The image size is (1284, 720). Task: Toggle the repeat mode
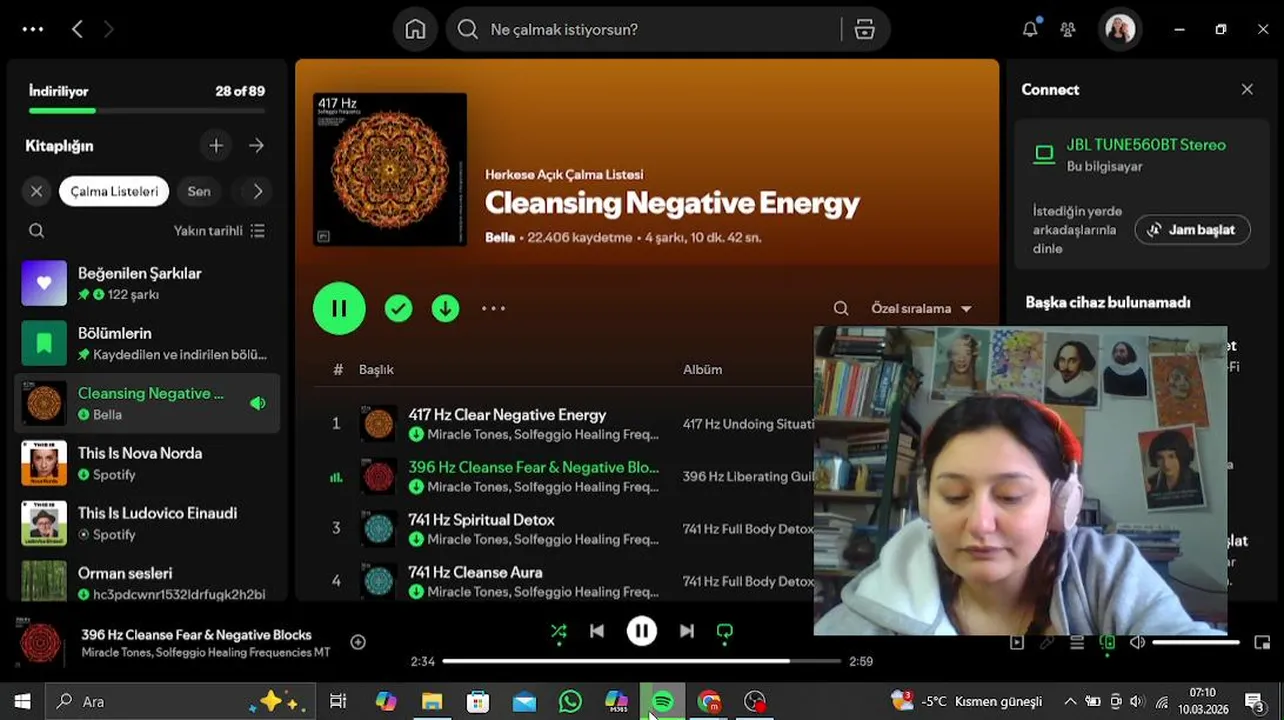point(725,631)
